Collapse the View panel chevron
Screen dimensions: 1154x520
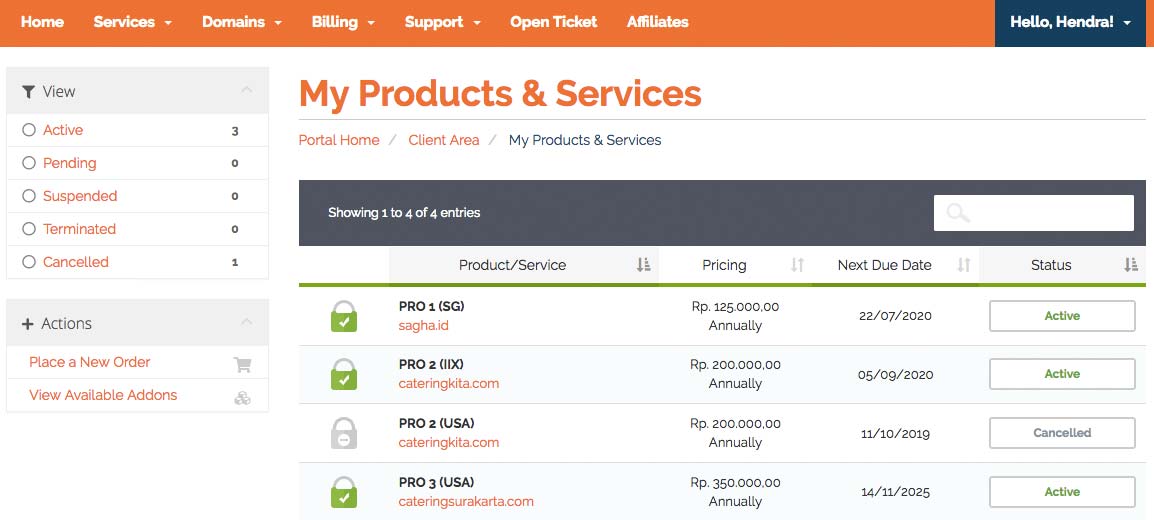(247, 91)
